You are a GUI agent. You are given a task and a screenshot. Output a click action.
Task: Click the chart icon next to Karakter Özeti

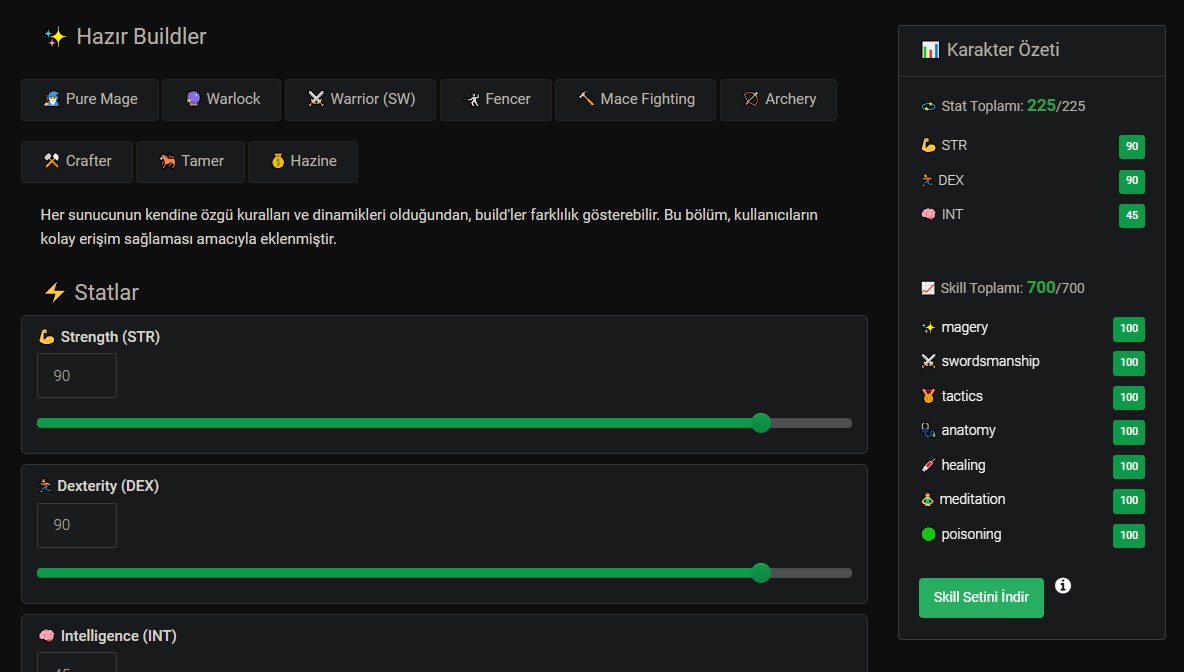click(930, 50)
